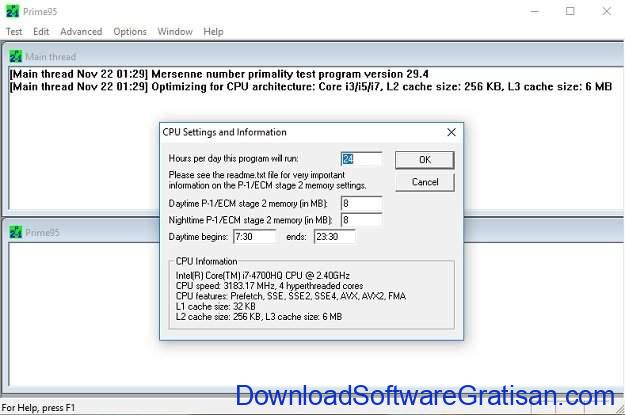Open the Window menu
Screen dimensions: 625x415
(x=175, y=31)
